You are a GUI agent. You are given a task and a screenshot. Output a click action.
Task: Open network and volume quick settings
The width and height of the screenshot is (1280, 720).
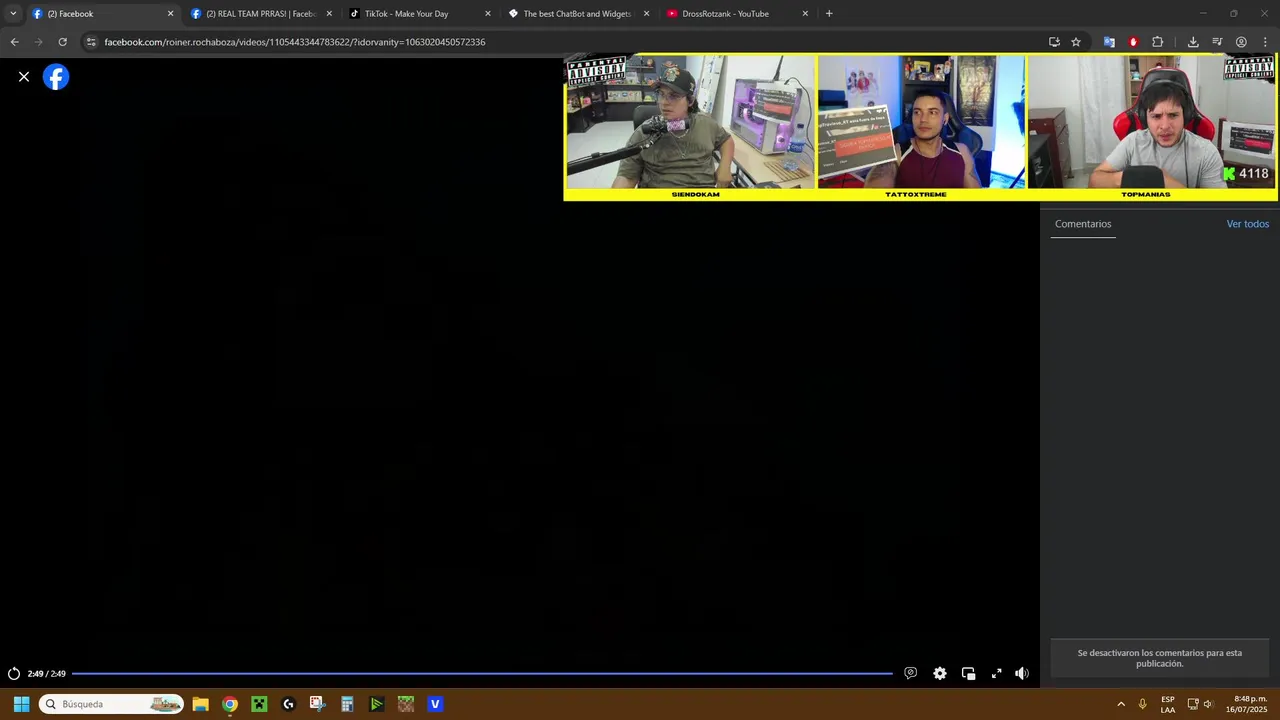tap(1200, 704)
